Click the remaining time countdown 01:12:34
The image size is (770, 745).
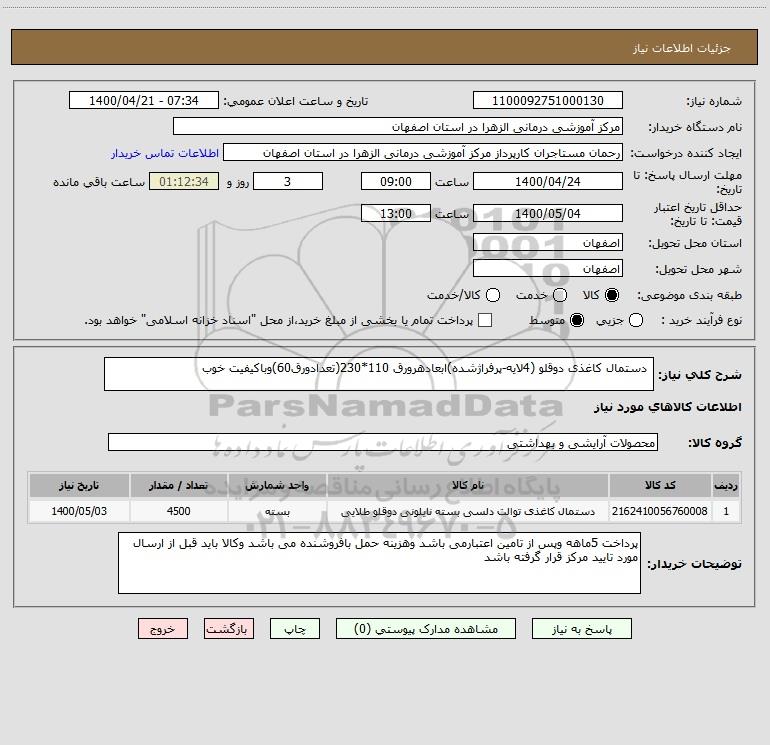(184, 181)
